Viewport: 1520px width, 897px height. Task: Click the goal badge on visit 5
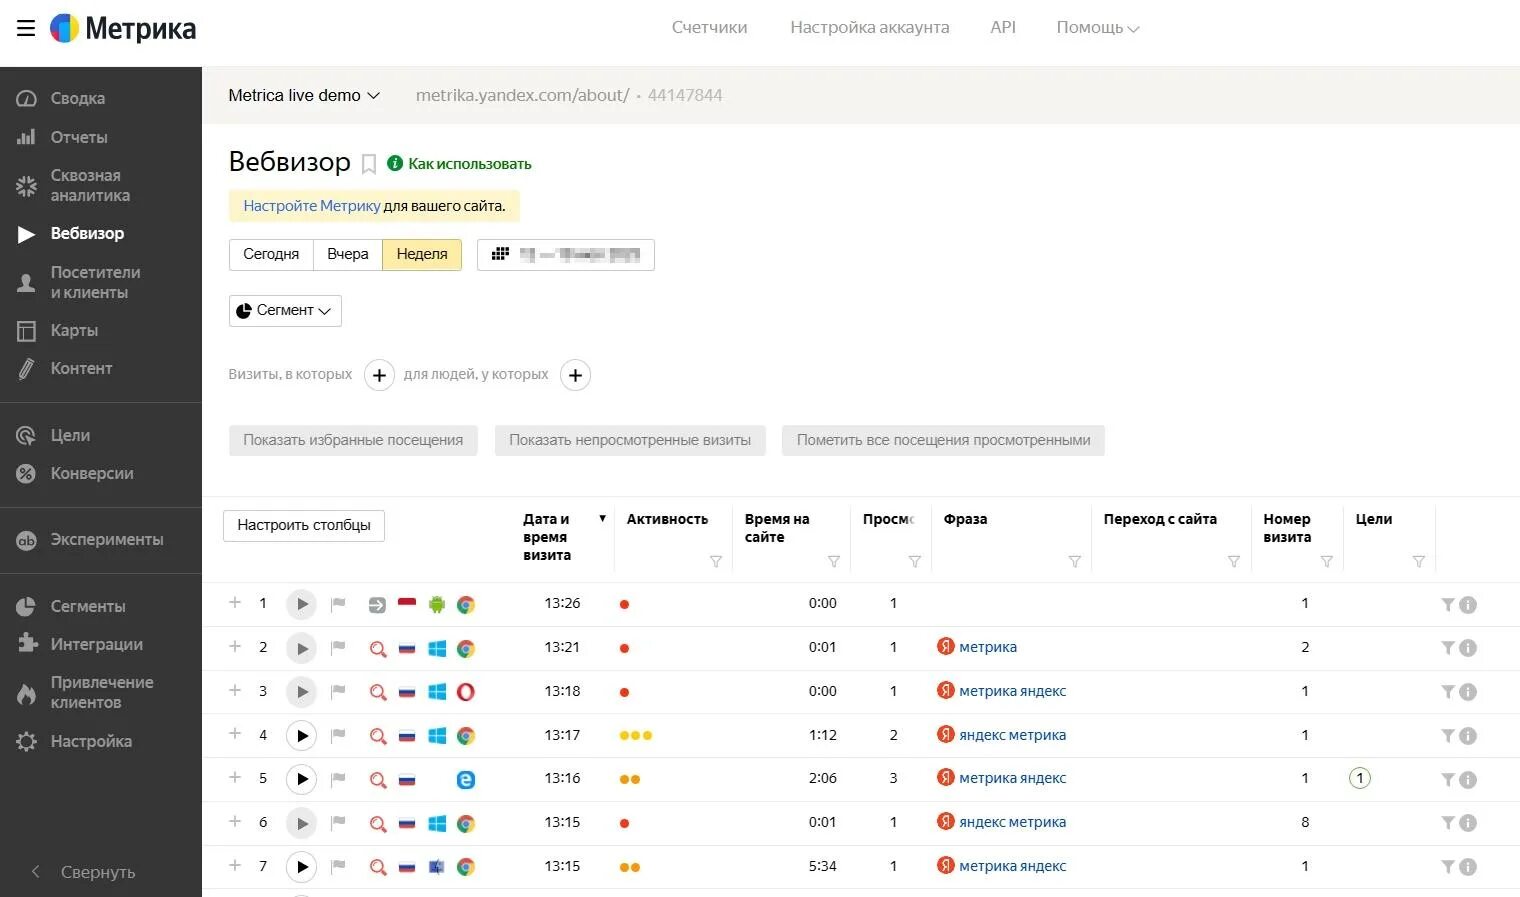click(x=1359, y=778)
